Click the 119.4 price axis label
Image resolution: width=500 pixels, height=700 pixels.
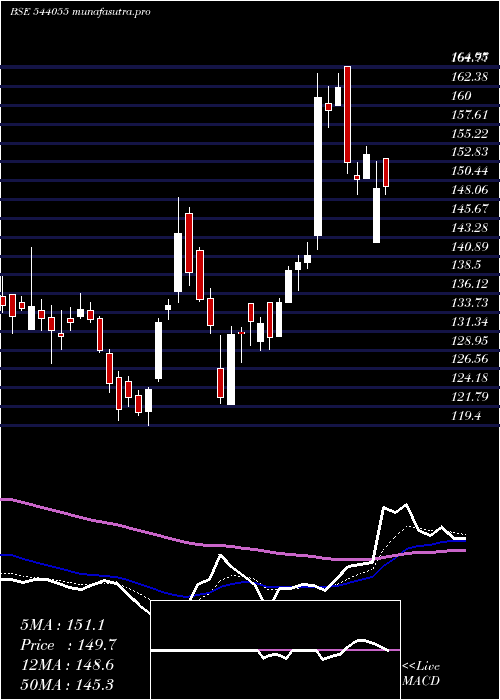466,416
